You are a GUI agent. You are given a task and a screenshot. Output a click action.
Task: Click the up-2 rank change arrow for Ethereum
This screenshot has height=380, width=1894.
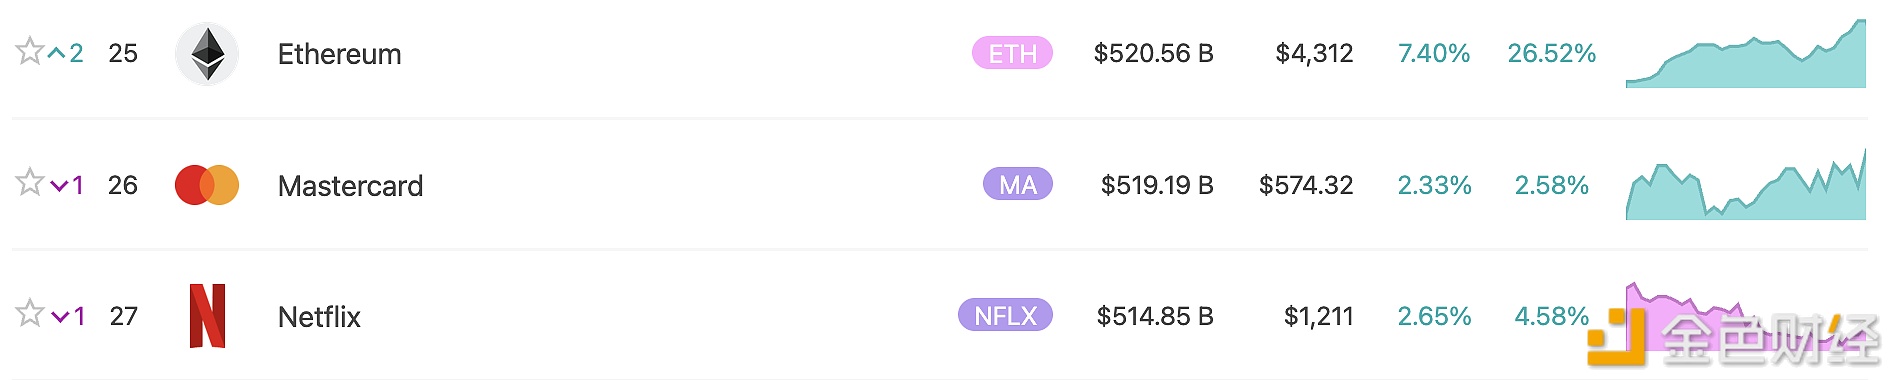tap(66, 53)
